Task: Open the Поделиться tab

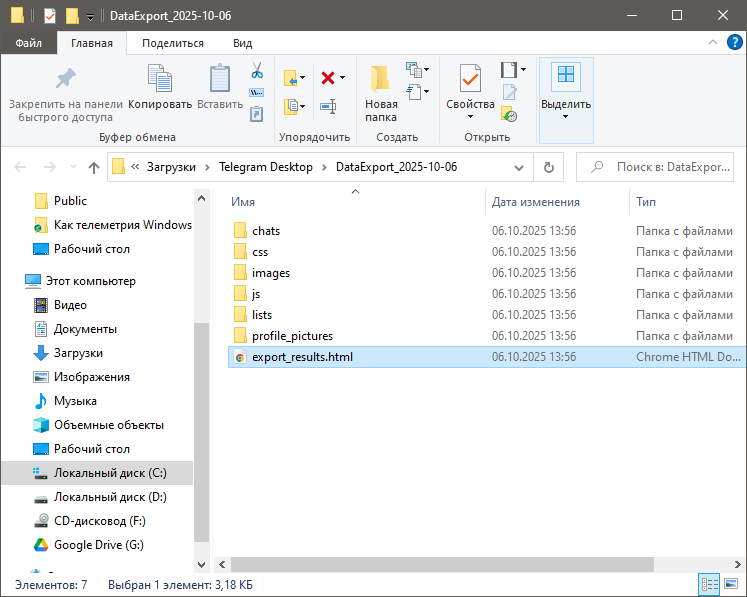Action: [x=172, y=43]
